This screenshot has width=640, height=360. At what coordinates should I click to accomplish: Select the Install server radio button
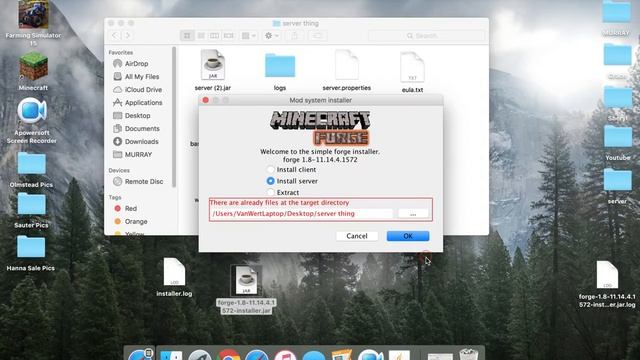271,181
